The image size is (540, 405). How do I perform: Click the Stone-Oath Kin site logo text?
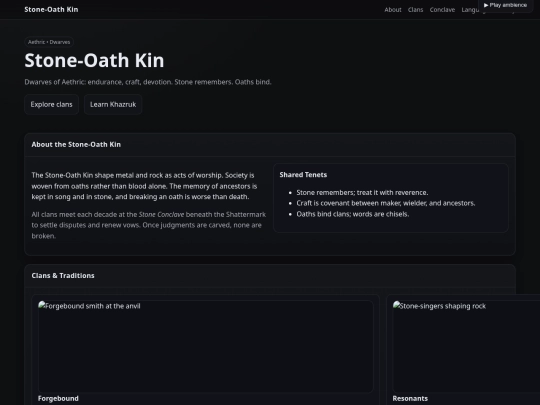pos(51,10)
